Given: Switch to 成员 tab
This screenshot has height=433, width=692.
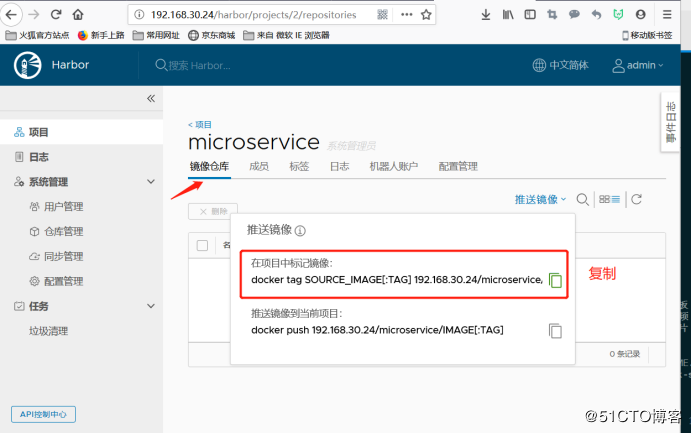Looking at the screenshot, I should [259, 166].
